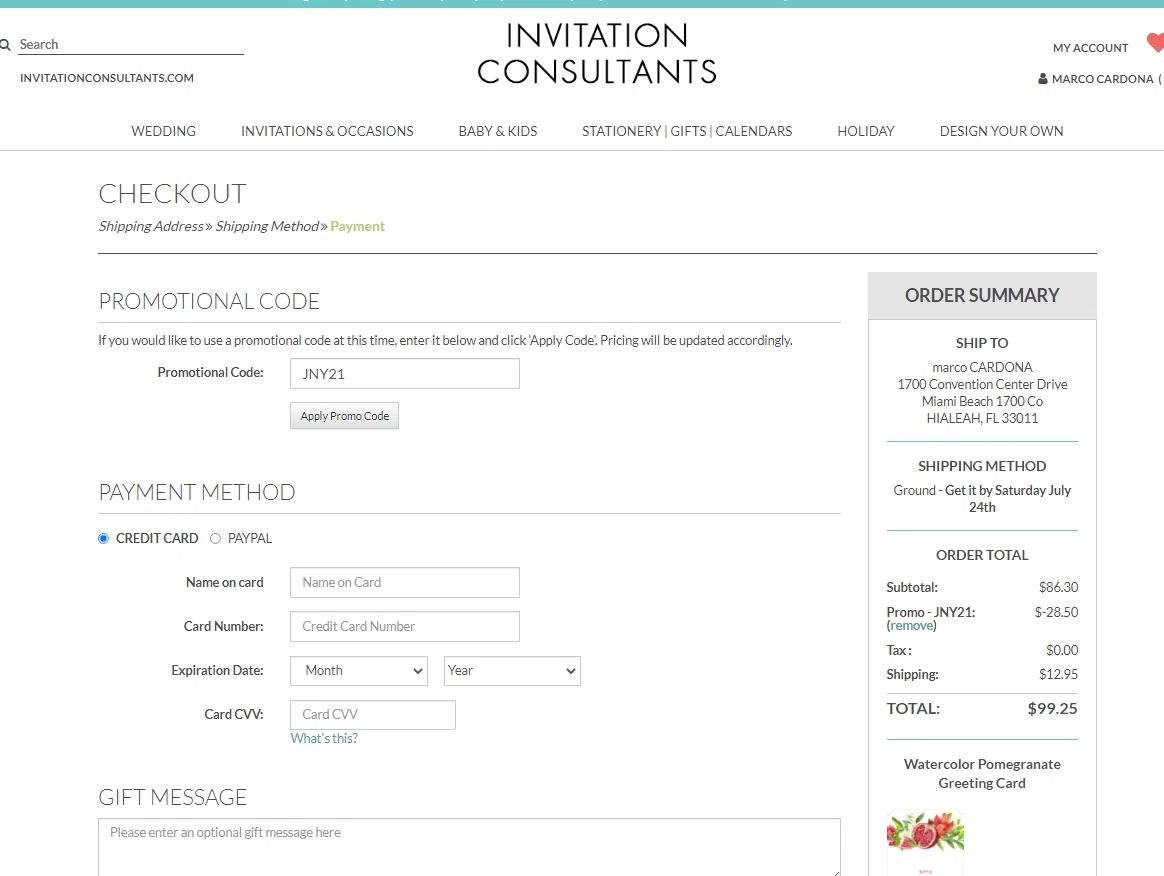Click the Shipping Address breadcrumb step
The image size is (1164, 876).
(x=151, y=226)
